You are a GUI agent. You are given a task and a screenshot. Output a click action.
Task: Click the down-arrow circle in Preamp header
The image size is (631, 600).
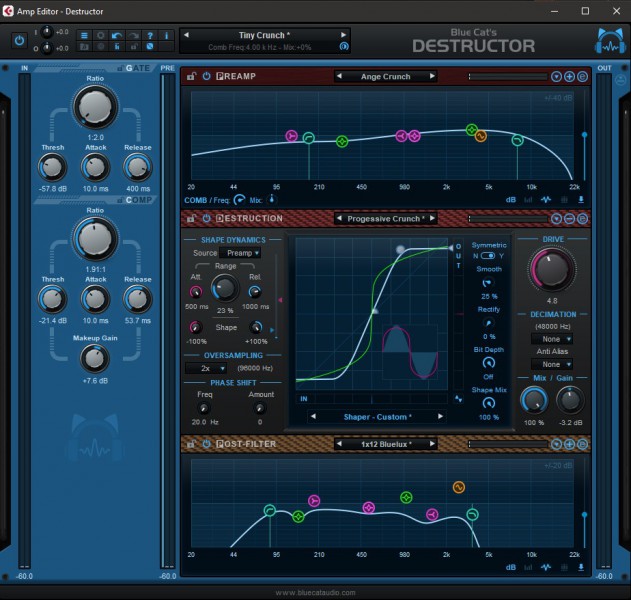556,76
